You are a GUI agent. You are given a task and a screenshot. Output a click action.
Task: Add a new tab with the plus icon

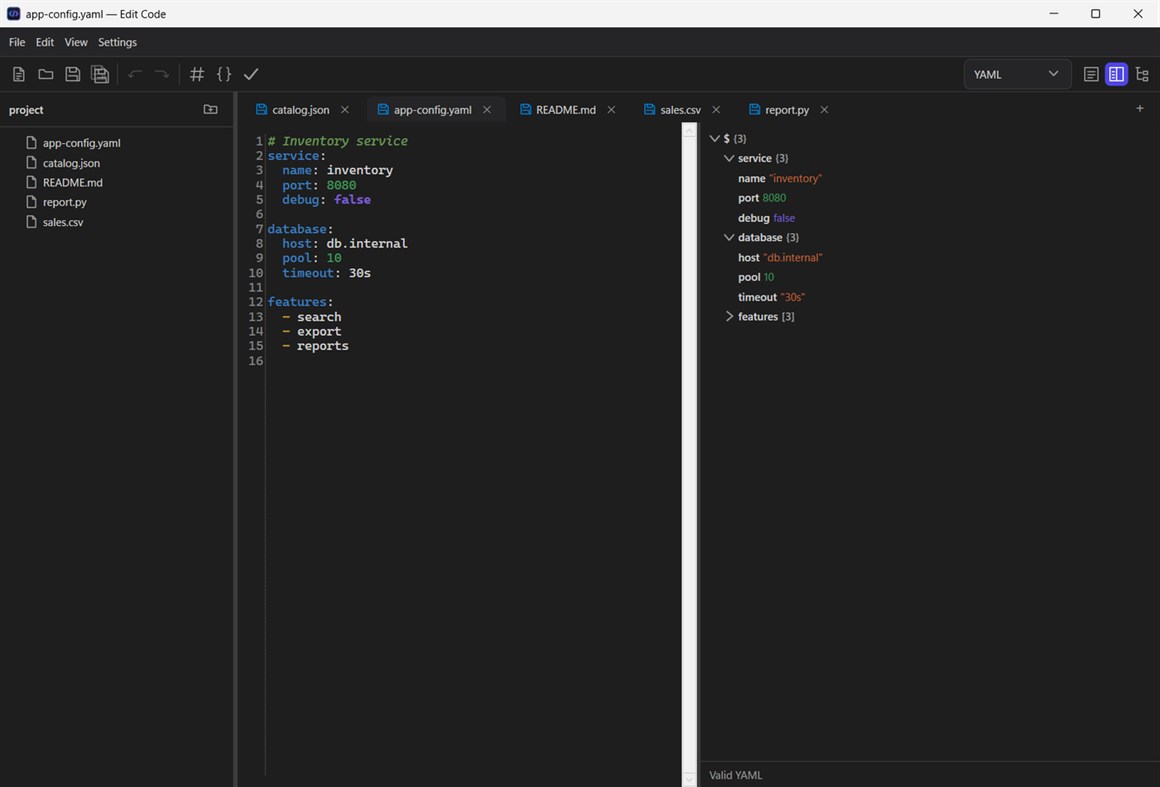[x=1140, y=109]
